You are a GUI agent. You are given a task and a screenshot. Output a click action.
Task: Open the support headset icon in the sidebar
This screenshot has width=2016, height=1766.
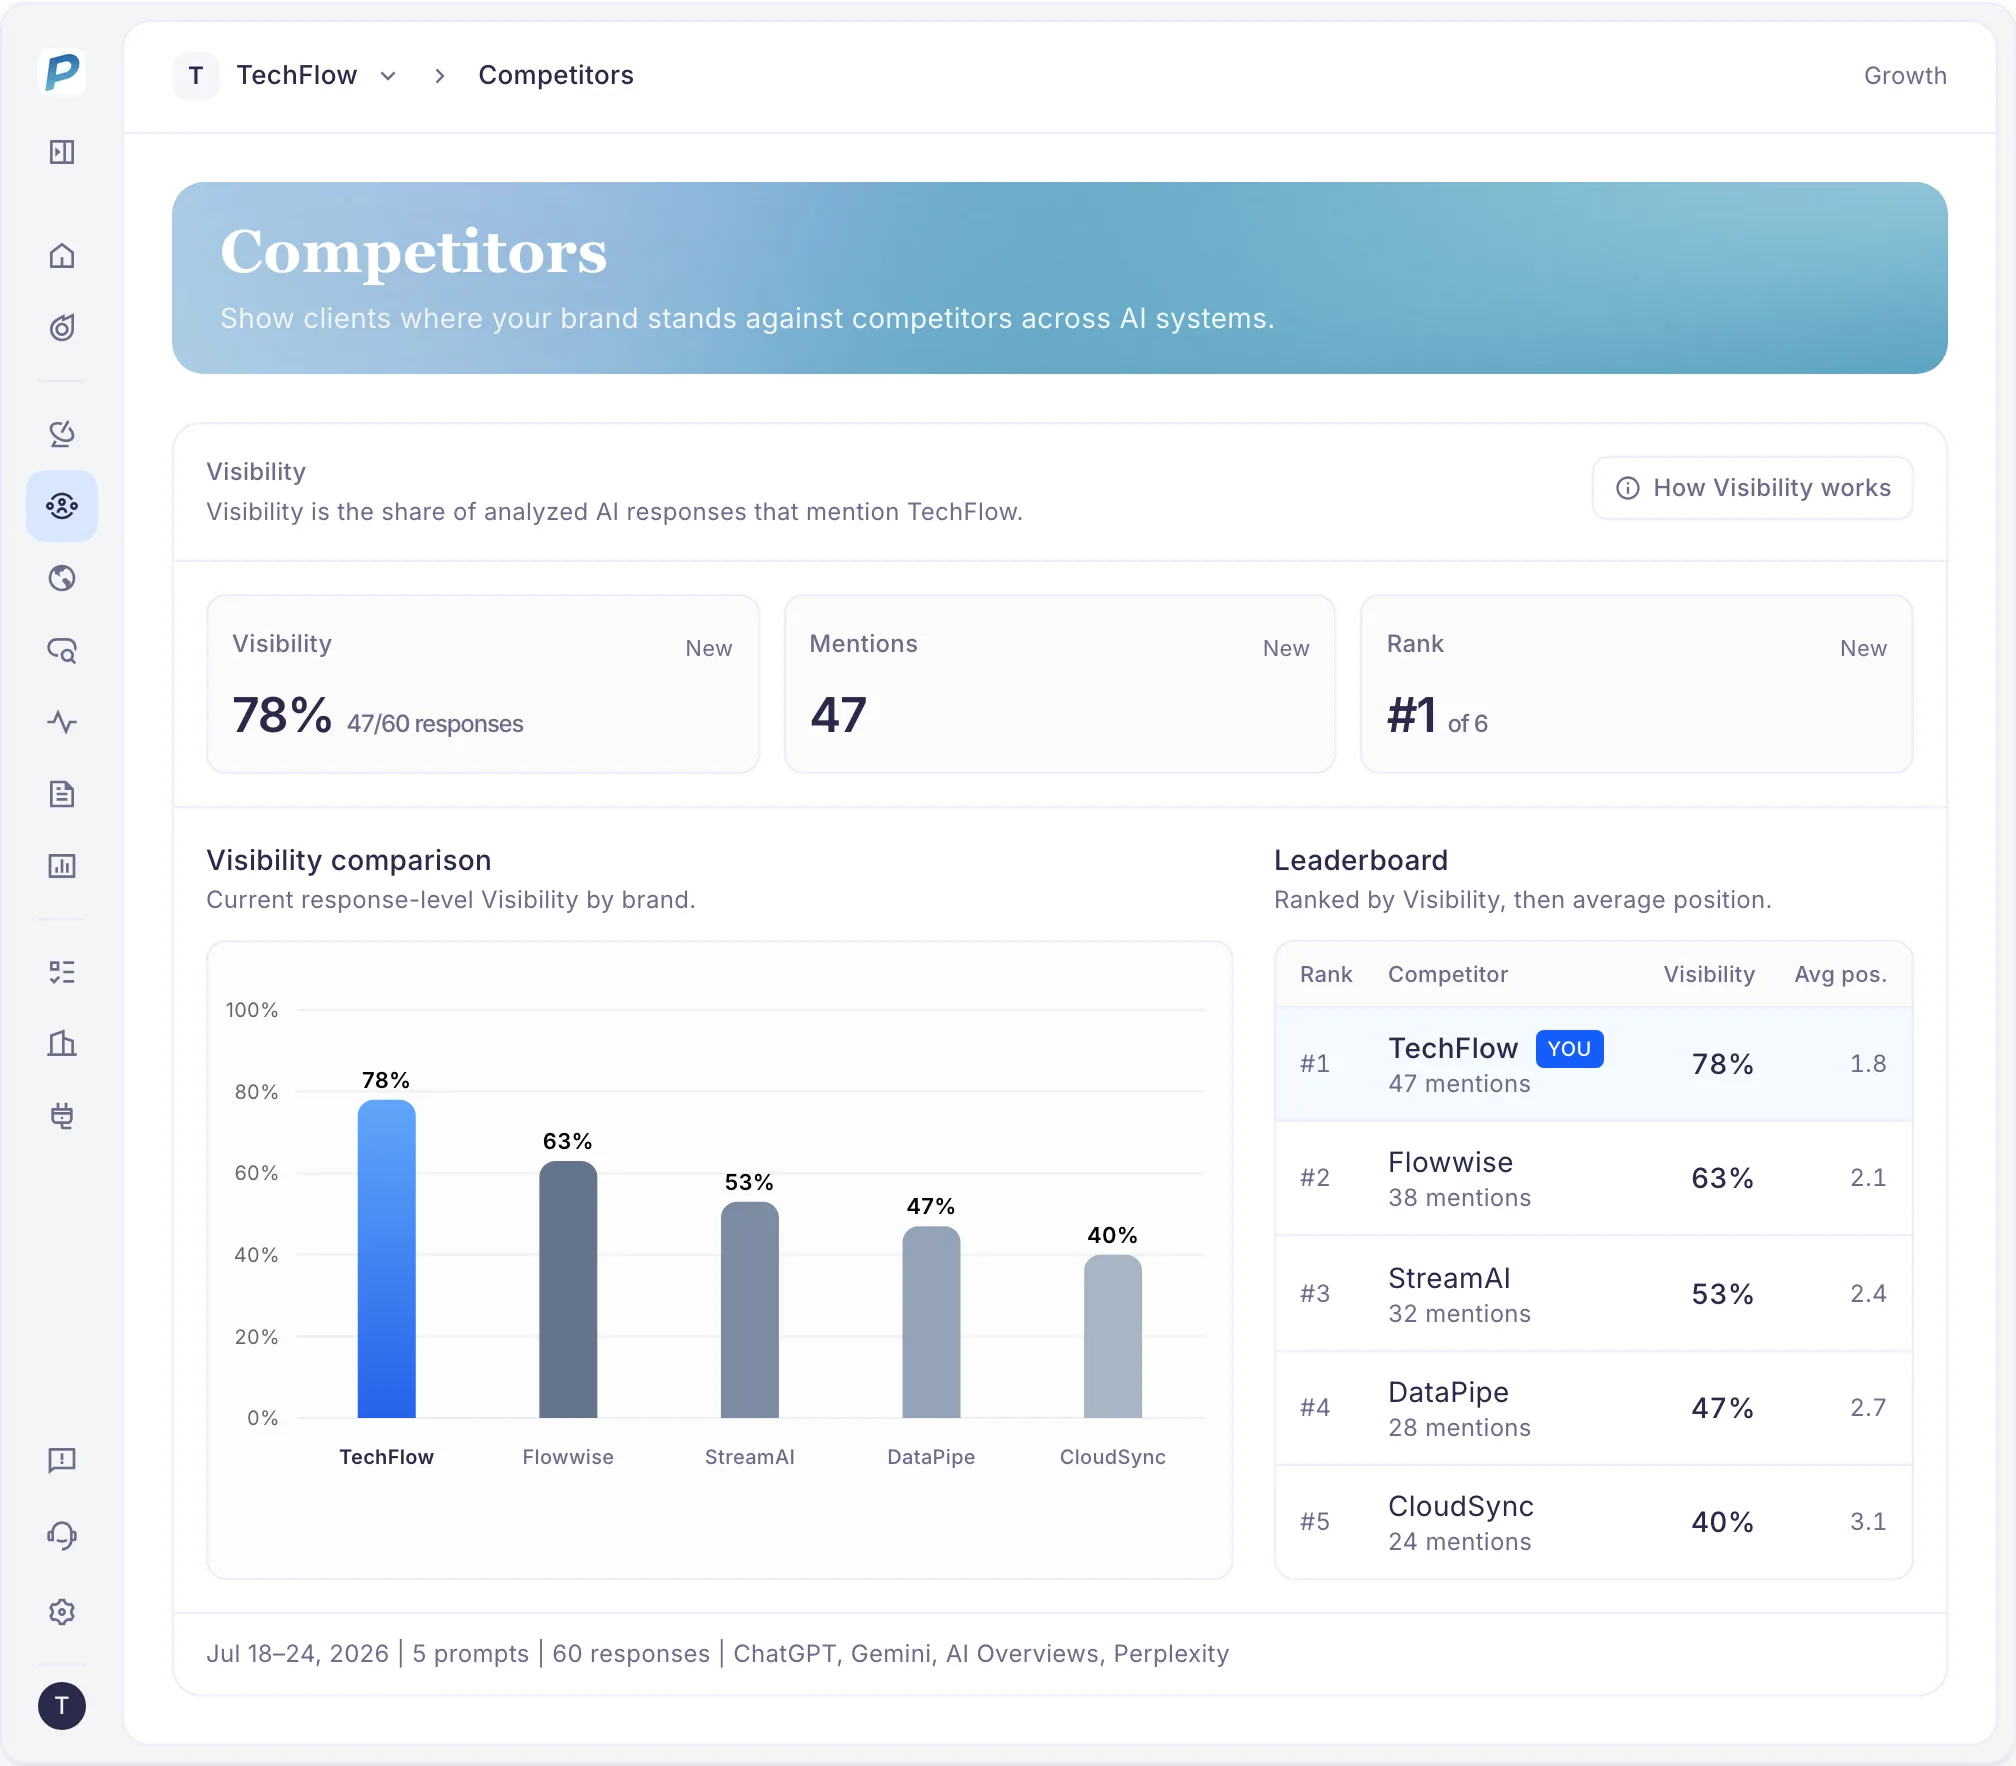(62, 1536)
